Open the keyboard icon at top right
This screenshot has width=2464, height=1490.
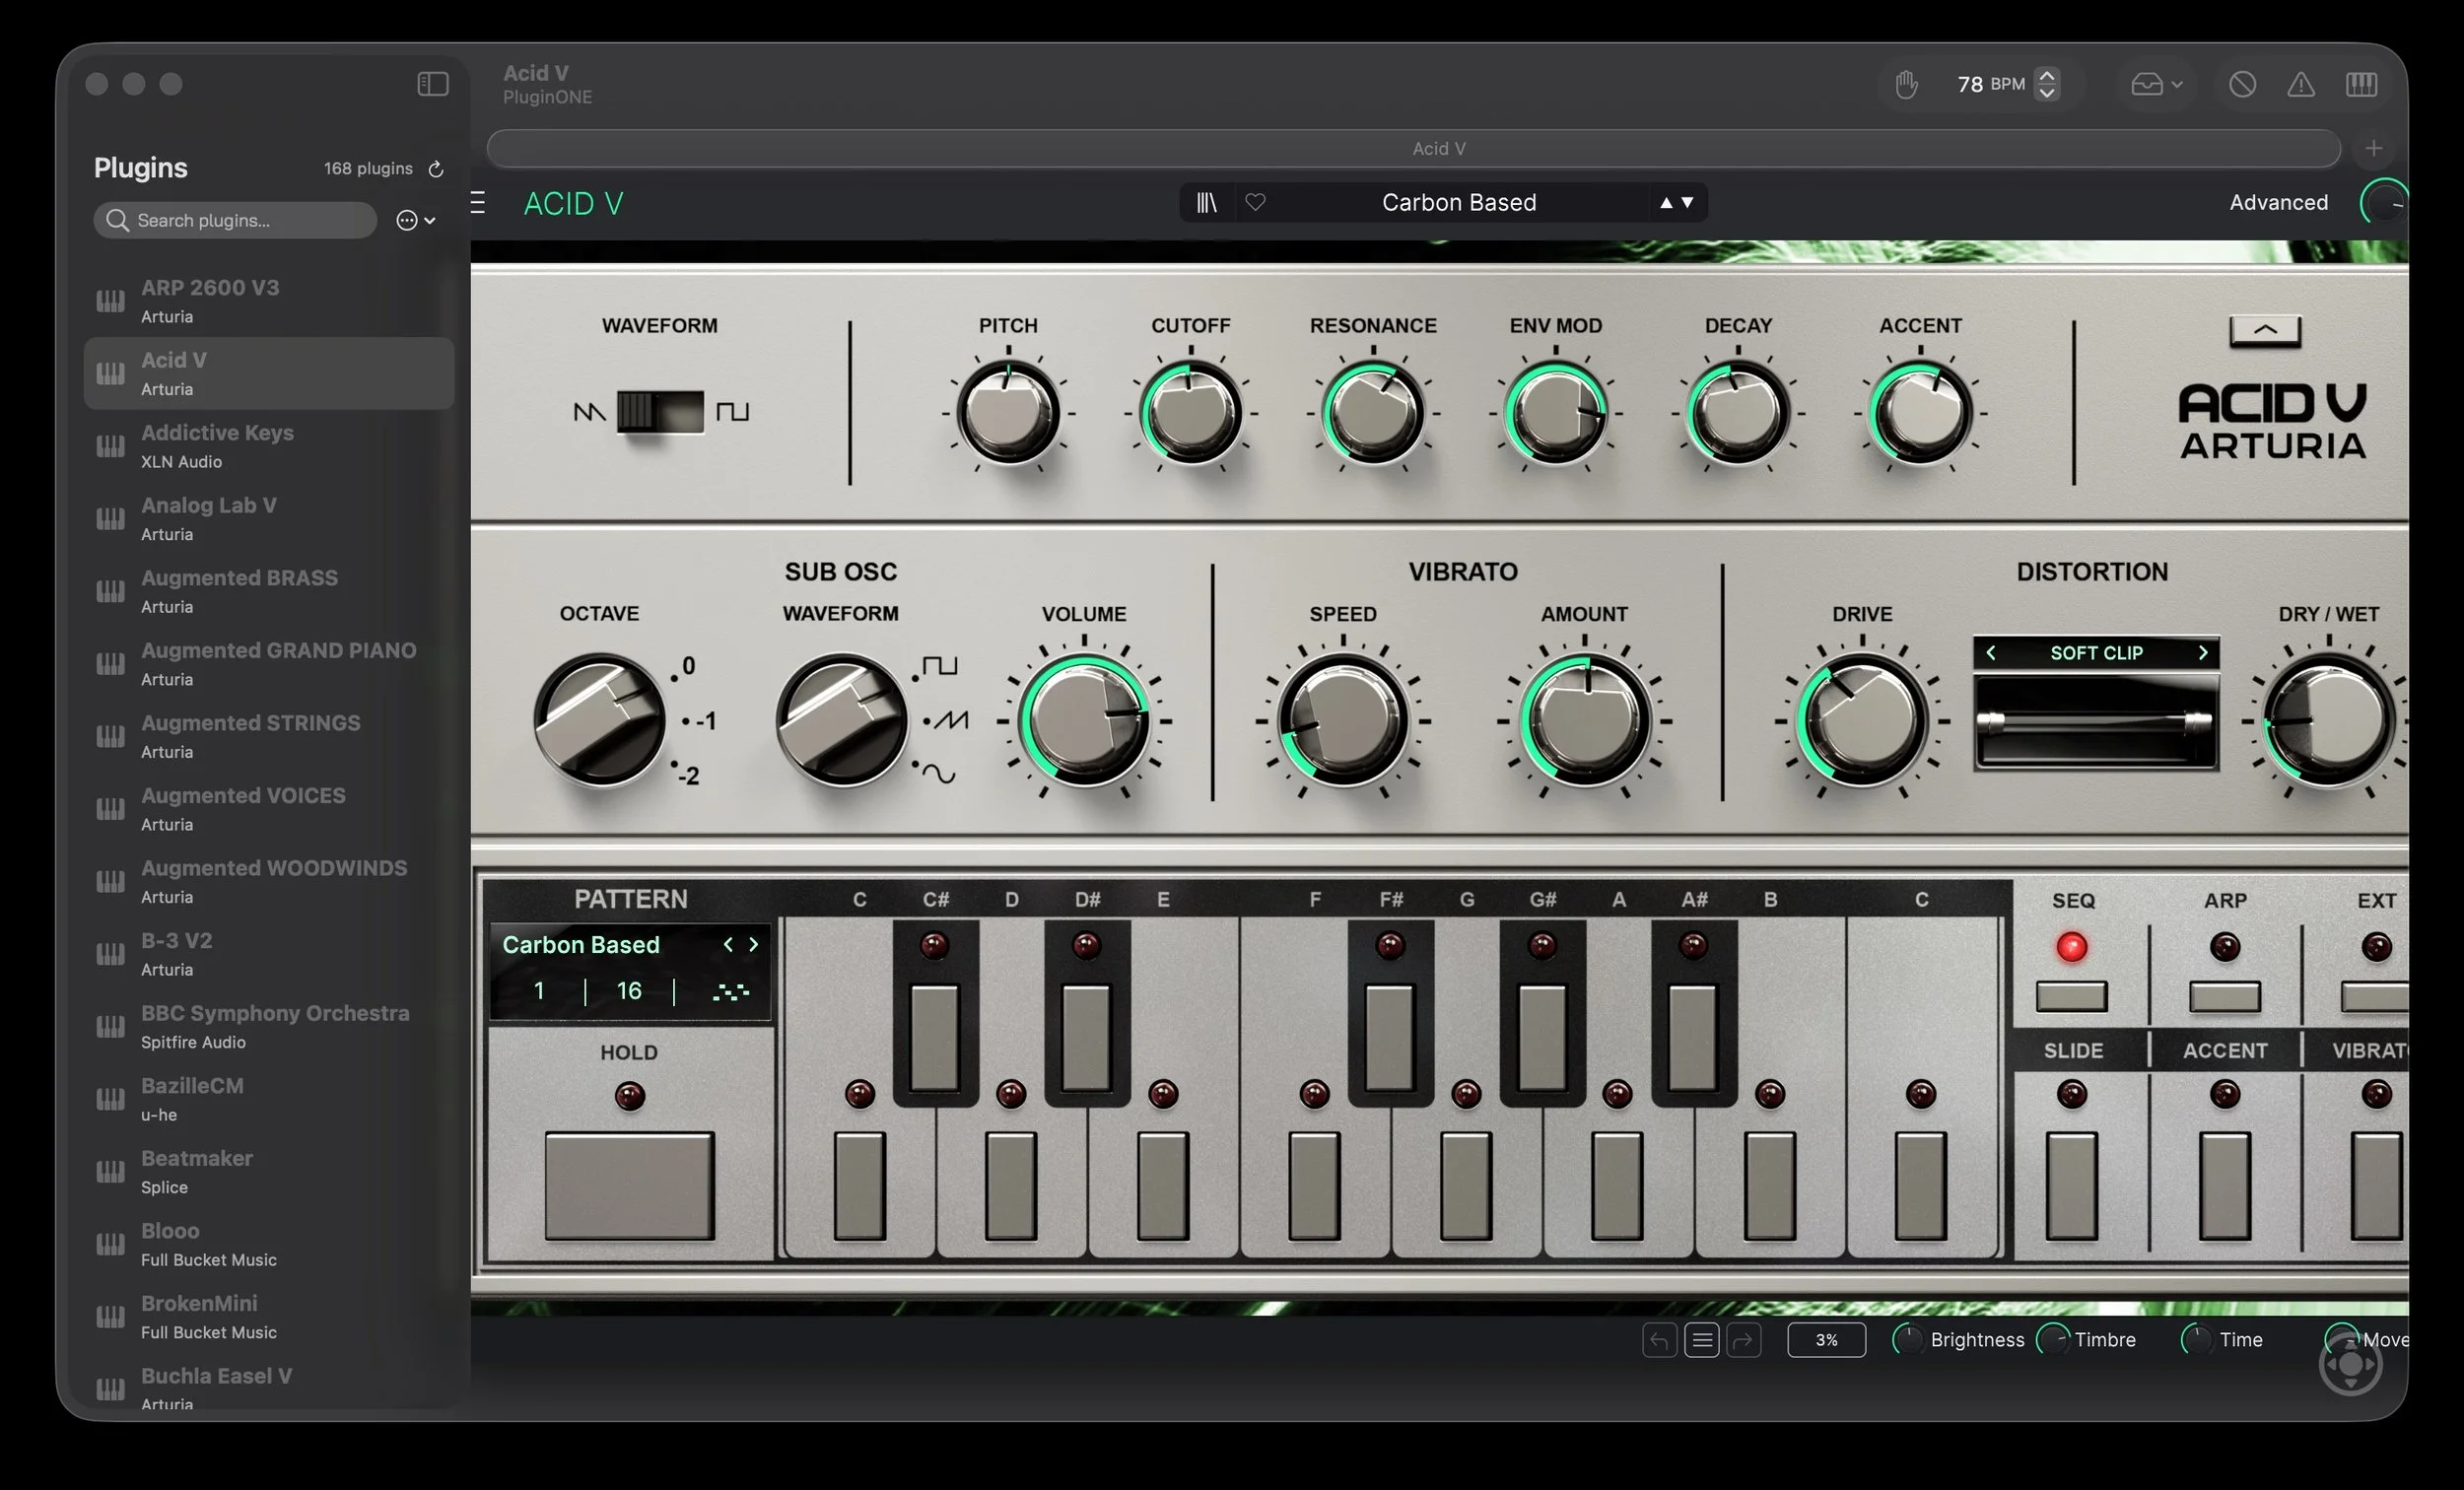pos(2361,85)
